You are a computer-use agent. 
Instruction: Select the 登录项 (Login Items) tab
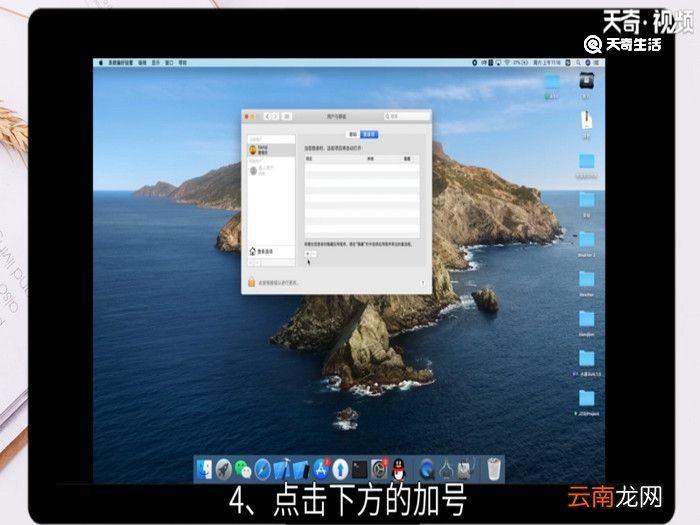click(369, 134)
